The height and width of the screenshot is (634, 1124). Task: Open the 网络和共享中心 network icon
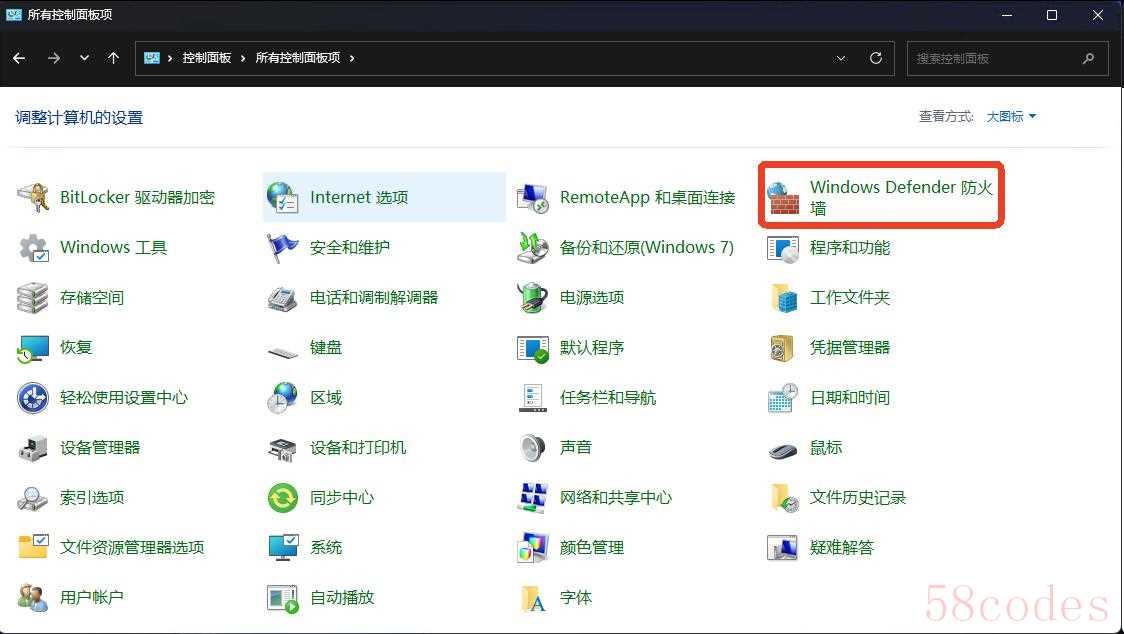[x=533, y=498]
